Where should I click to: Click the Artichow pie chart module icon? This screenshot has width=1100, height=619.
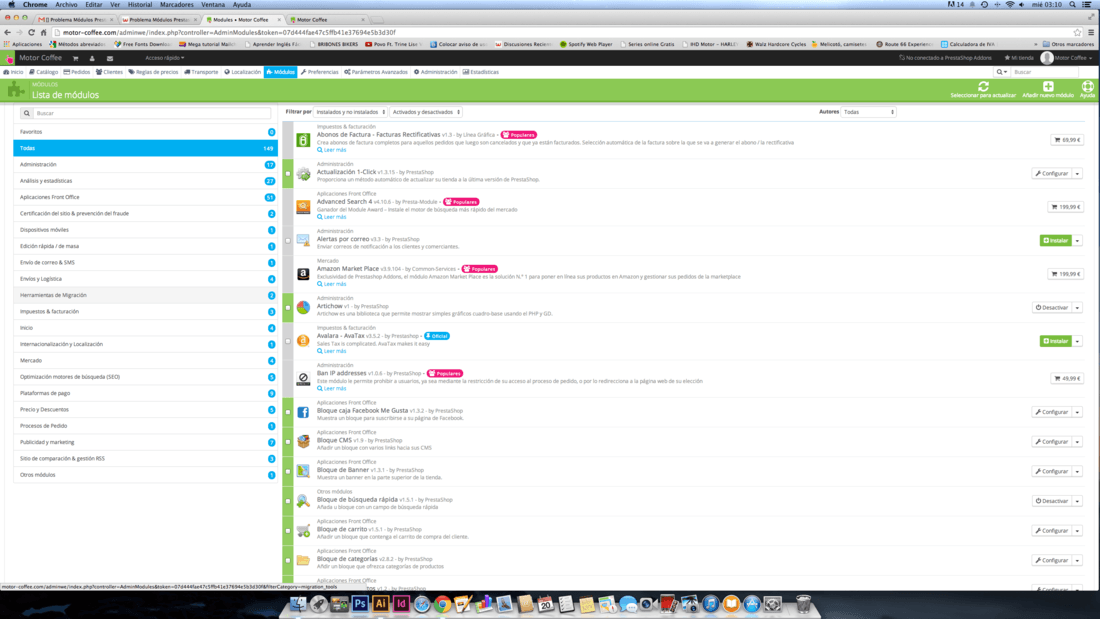click(303, 307)
